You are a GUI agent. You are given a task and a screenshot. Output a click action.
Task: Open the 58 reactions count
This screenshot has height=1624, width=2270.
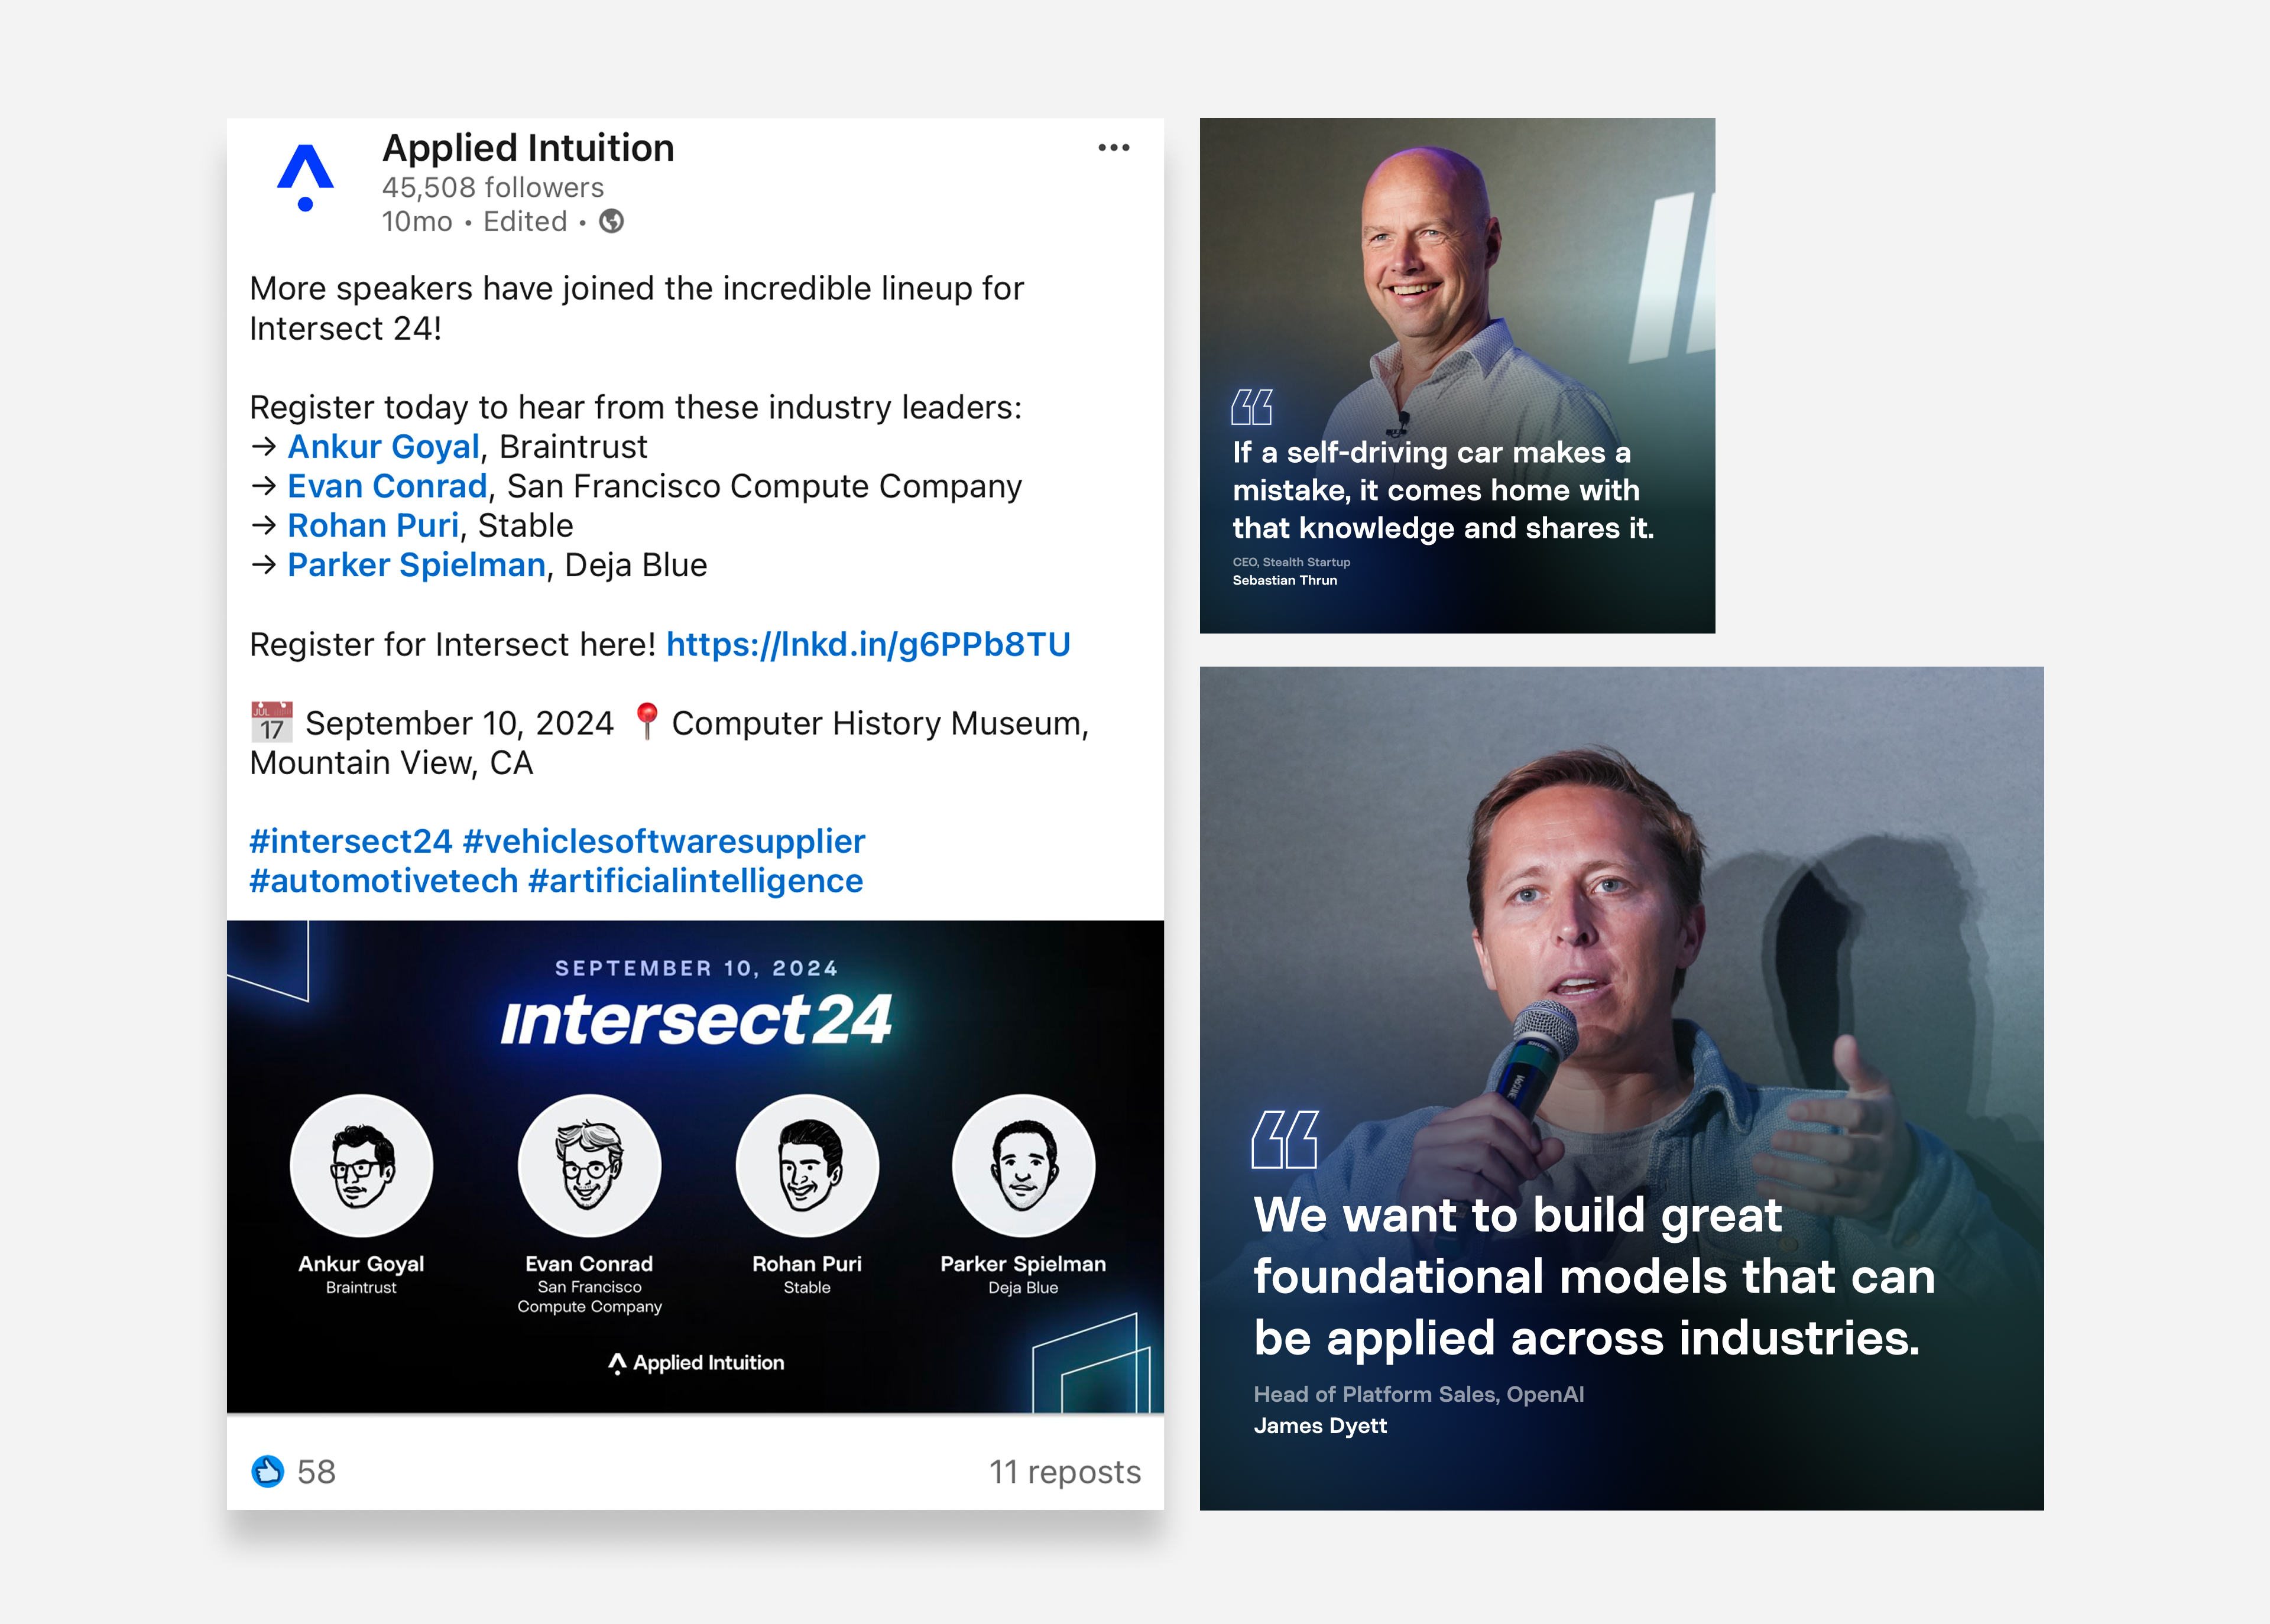(x=316, y=1472)
